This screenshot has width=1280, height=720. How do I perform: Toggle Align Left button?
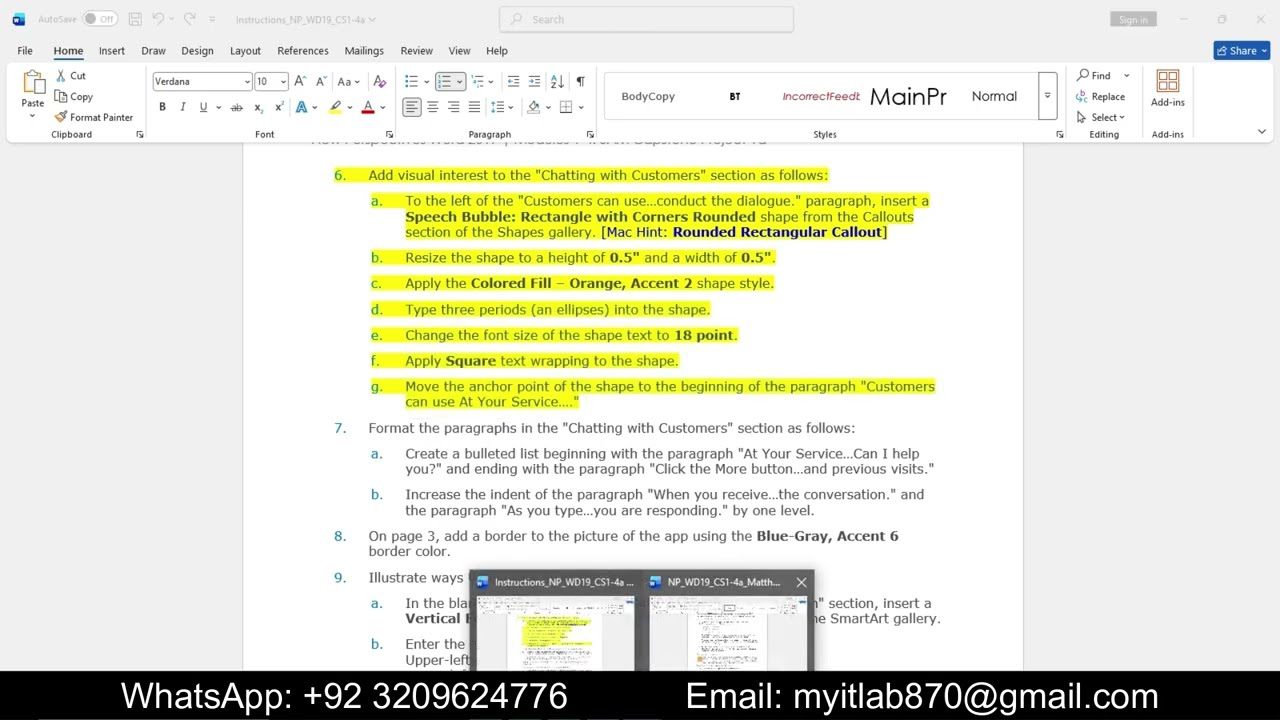point(412,107)
